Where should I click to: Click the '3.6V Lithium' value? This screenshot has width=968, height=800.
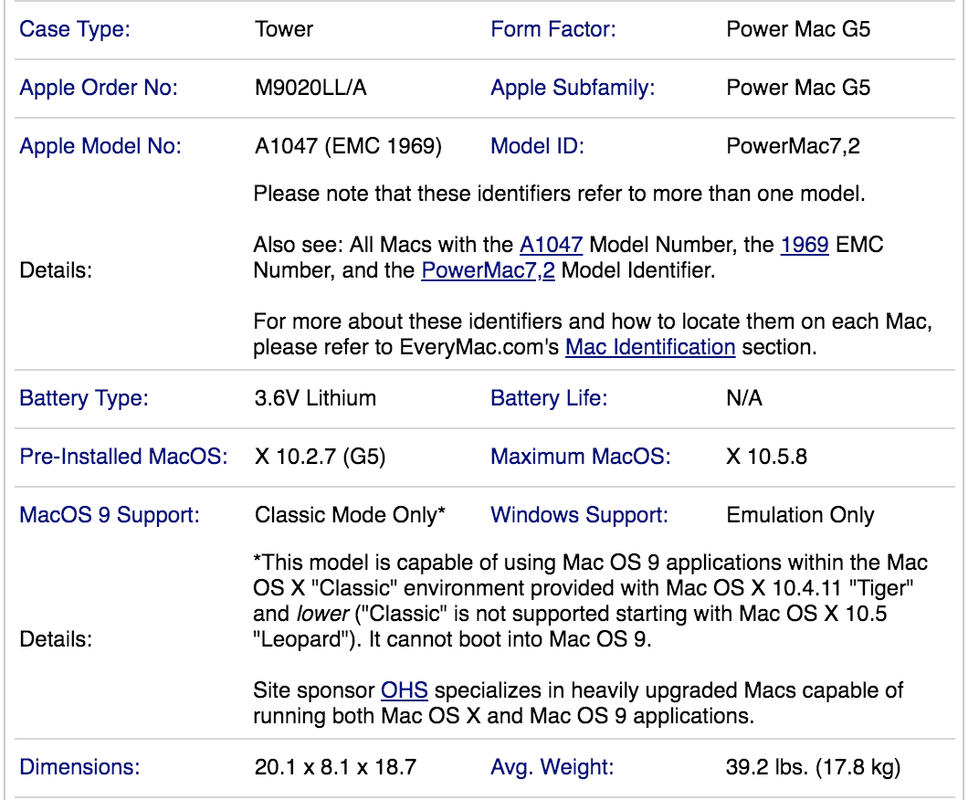click(x=315, y=398)
